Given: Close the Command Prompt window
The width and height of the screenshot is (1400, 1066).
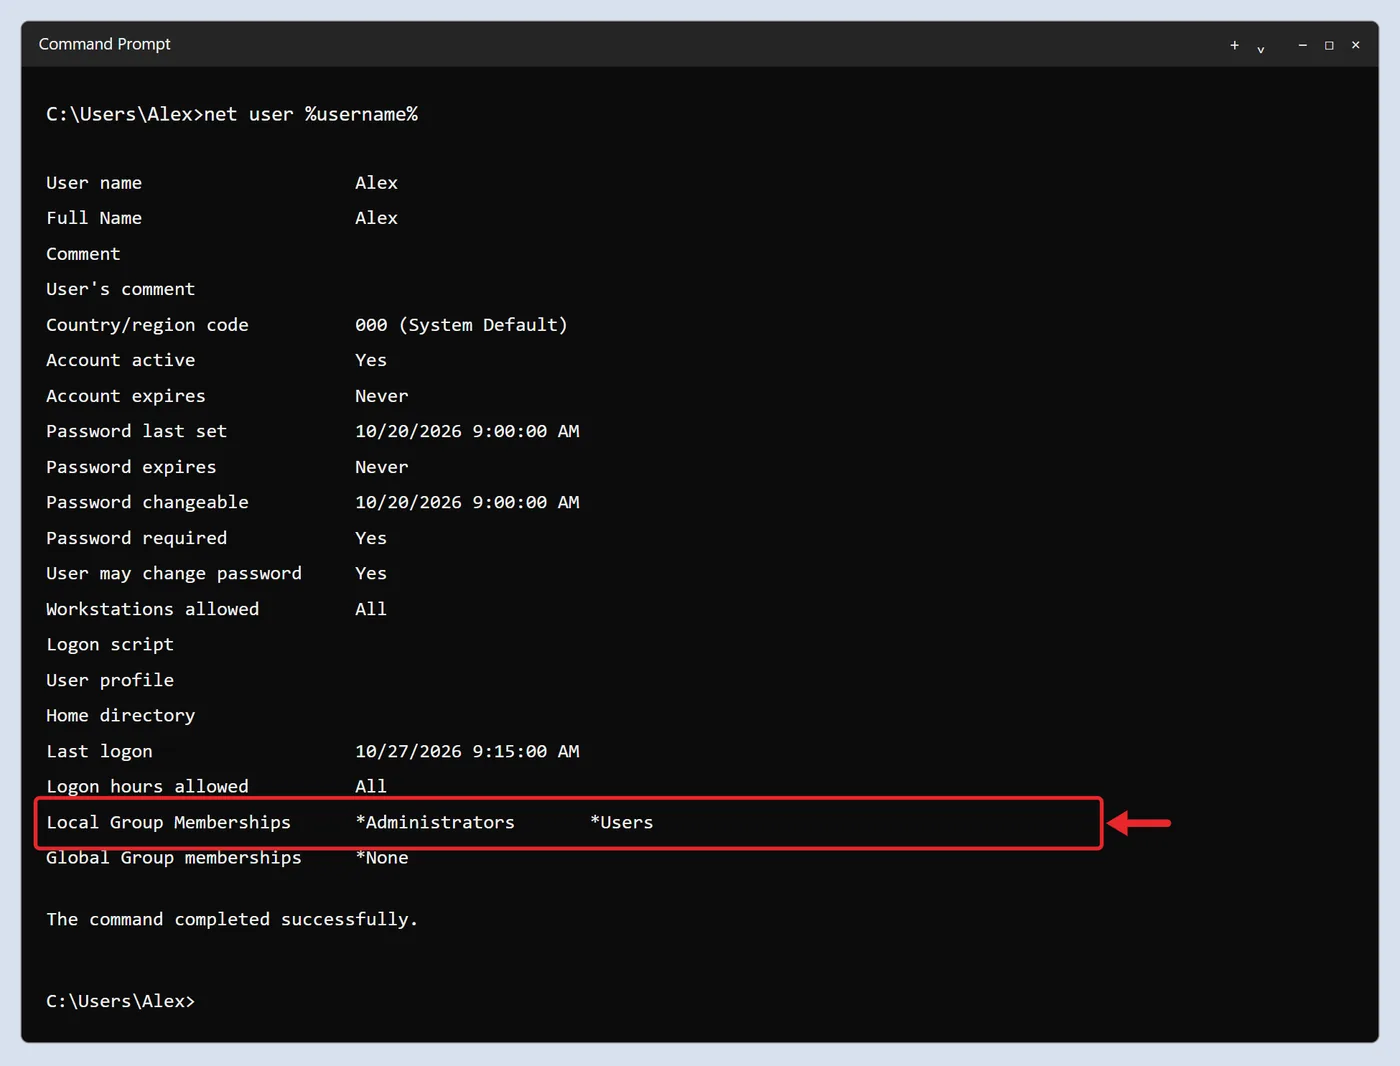Looking at the screenshot, I should pyautogui.click(x=1356, y=45).
